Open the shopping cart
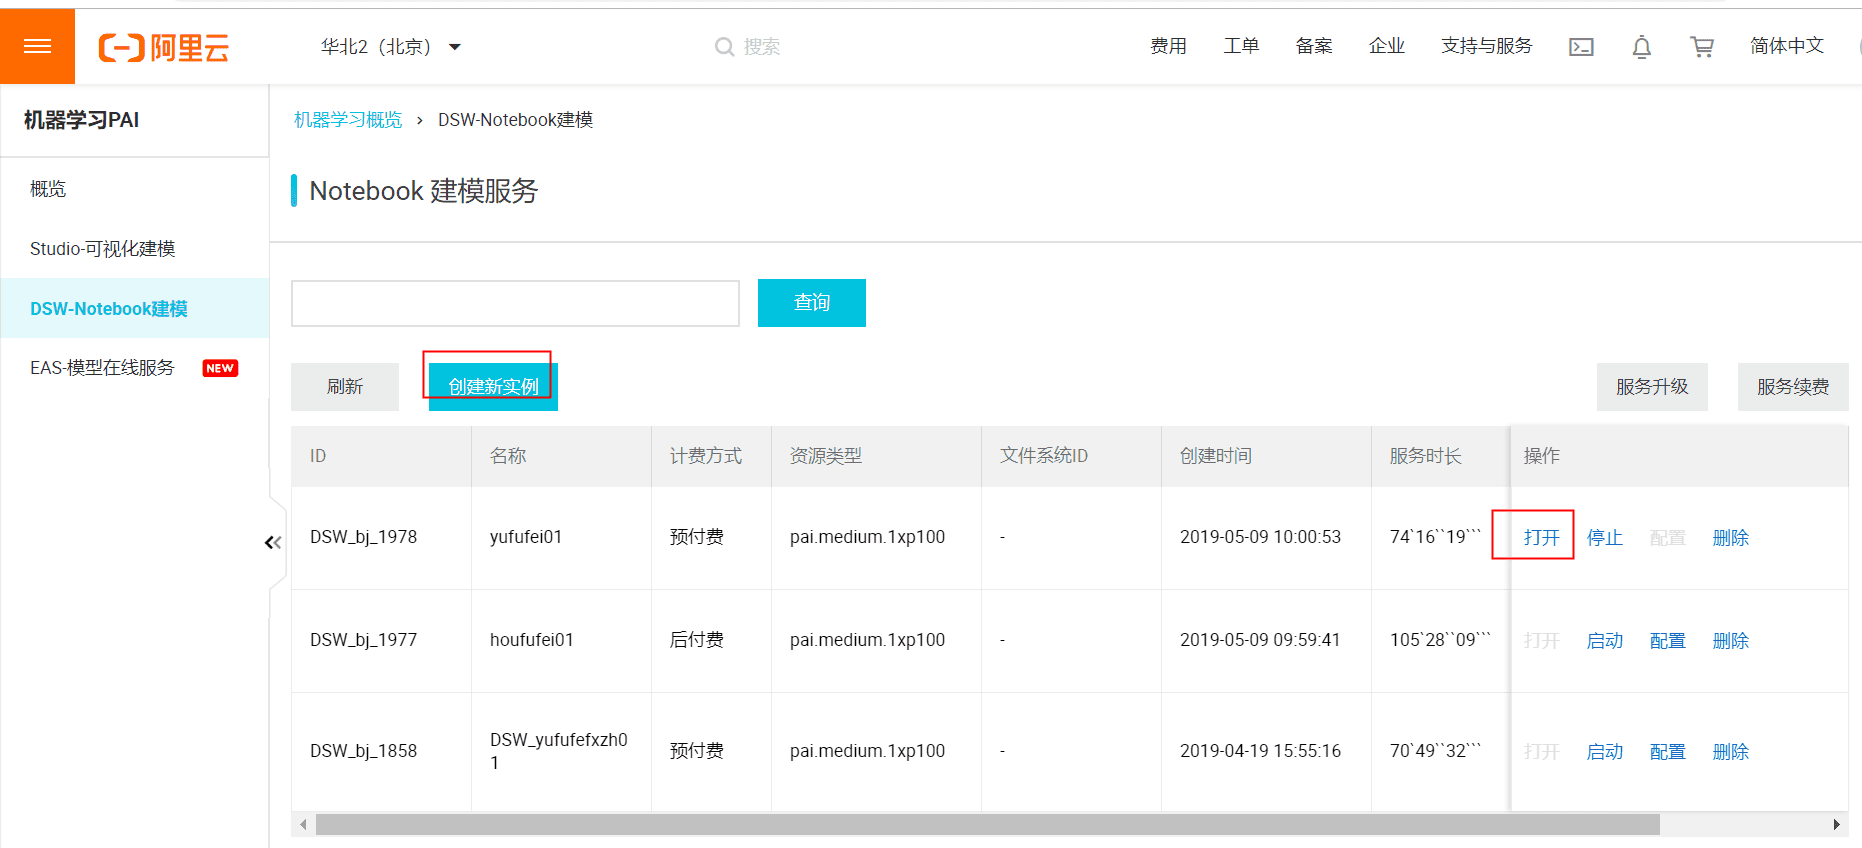Screen dimensions: 1862x848 (1701, 47)
